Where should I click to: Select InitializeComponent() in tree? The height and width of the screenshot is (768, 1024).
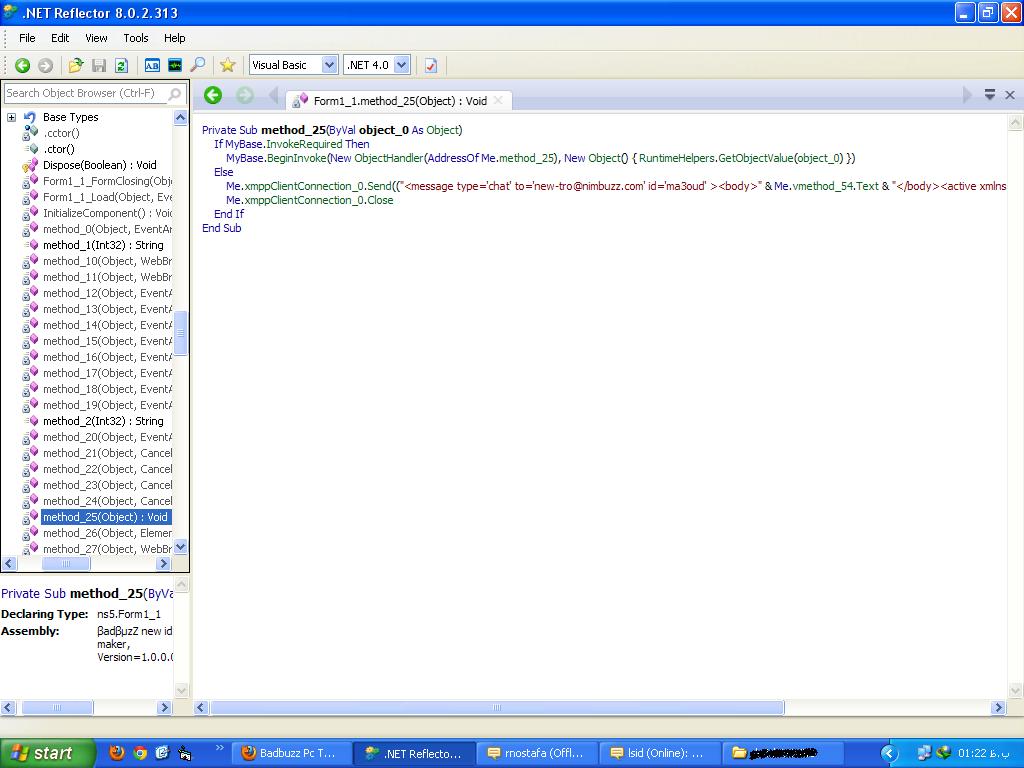click(x=107, y=213)
